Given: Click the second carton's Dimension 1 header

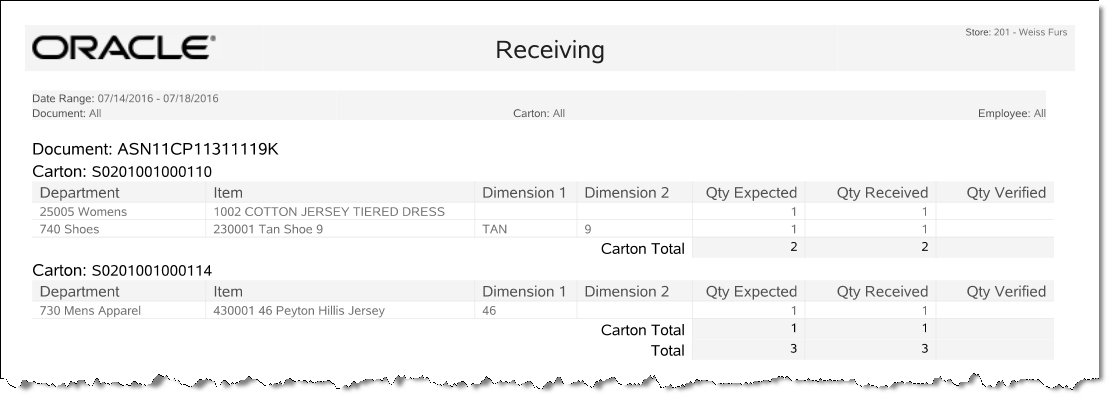Looking at the screenshot, I should 524,291.
